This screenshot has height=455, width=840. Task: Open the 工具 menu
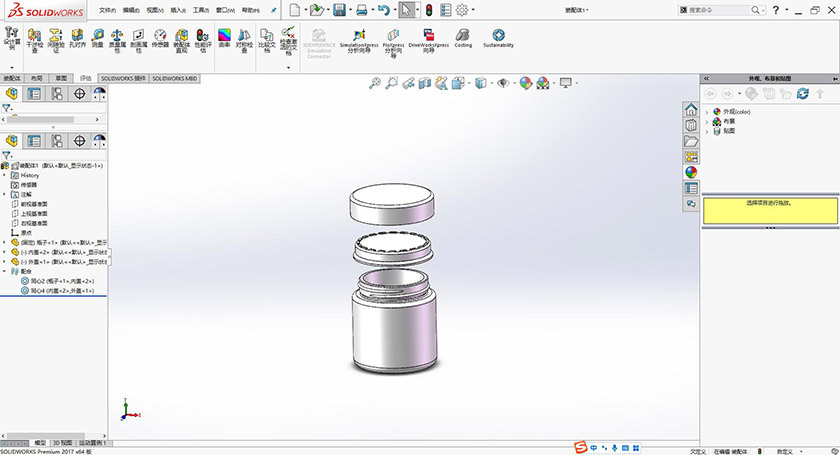point(201,8)
